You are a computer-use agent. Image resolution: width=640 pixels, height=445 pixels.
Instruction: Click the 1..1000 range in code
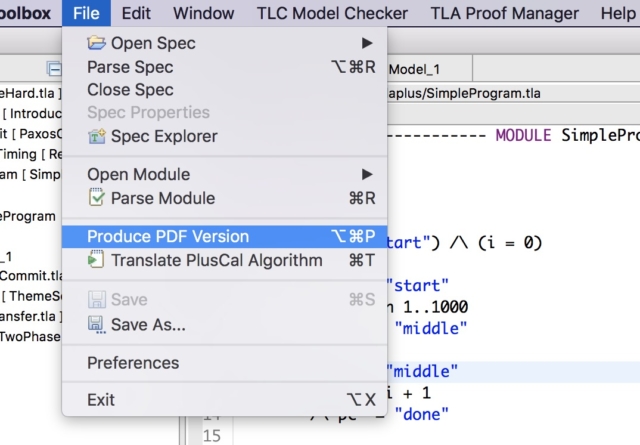click(x=436, y=307)
